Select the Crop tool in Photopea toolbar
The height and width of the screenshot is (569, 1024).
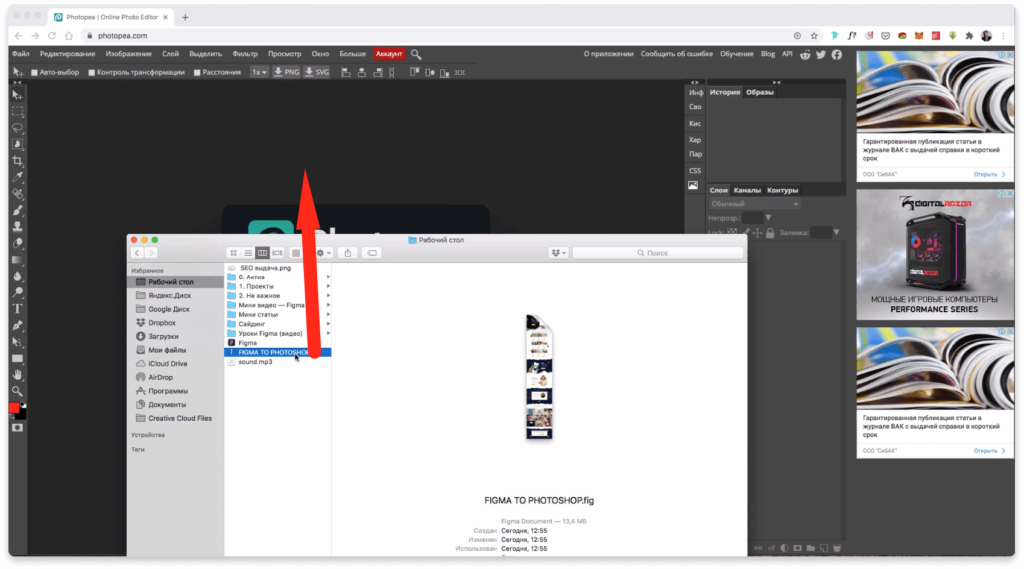click(17, 161)
